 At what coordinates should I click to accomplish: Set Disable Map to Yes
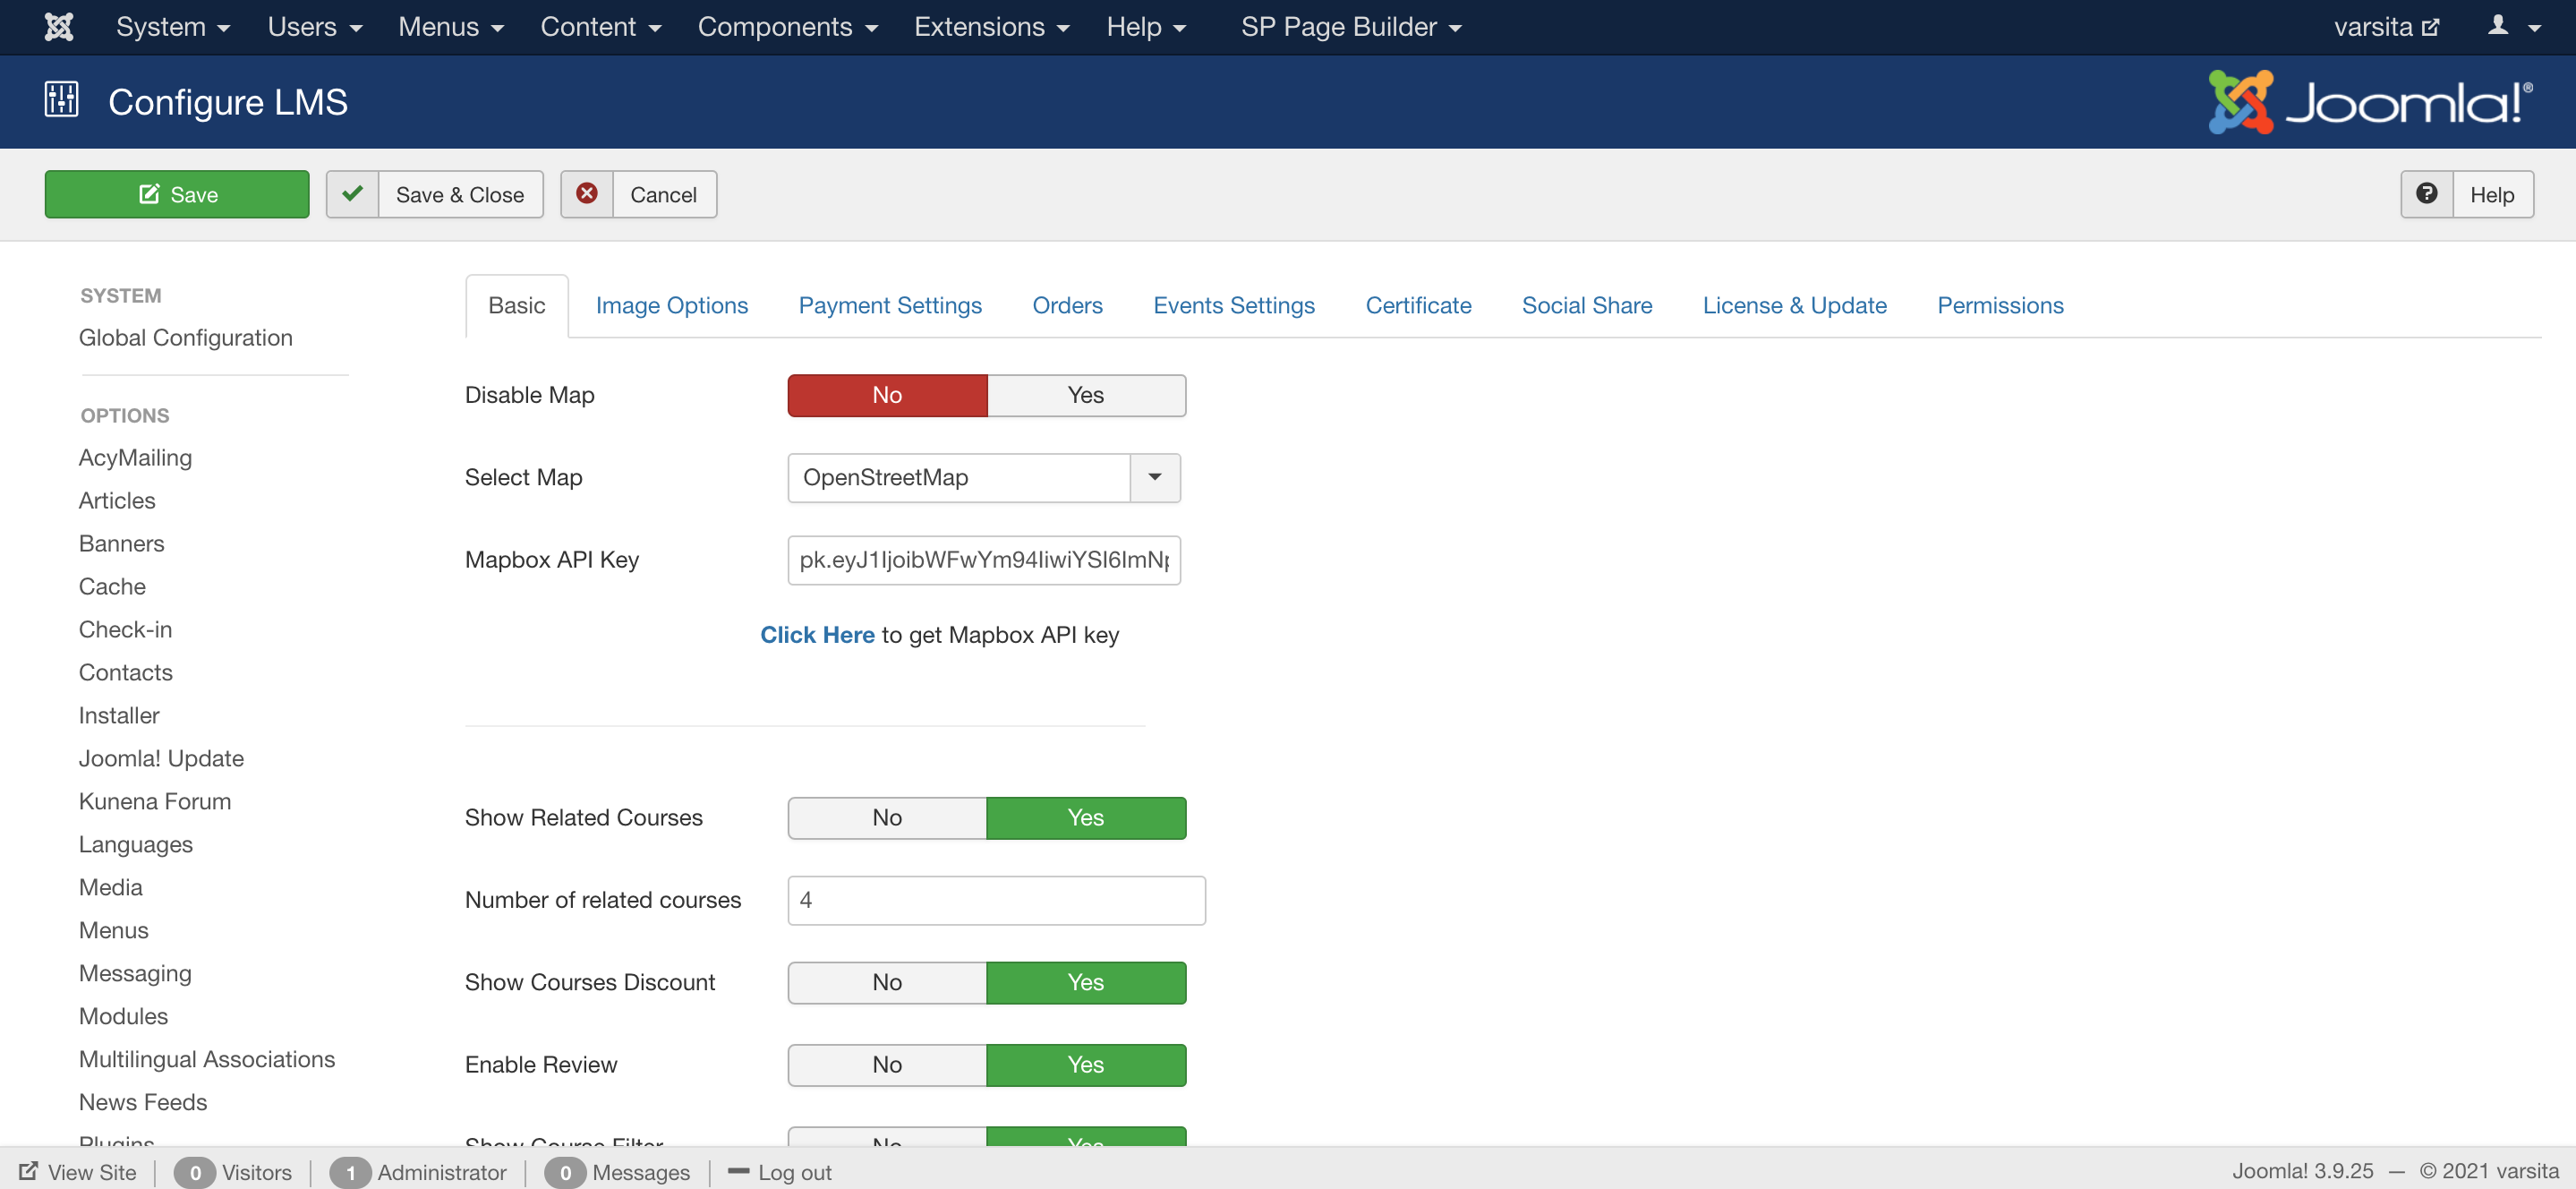point(1085,395)
